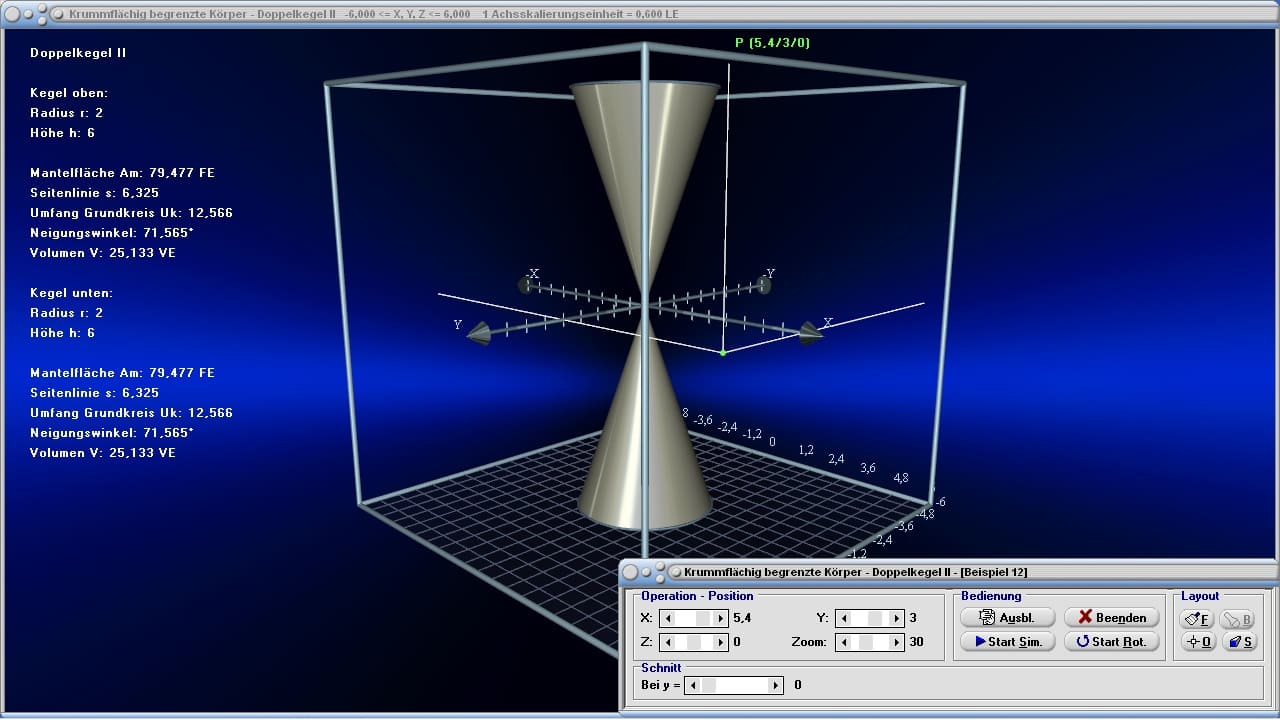Click Beenden to exit

[1111, 617]
